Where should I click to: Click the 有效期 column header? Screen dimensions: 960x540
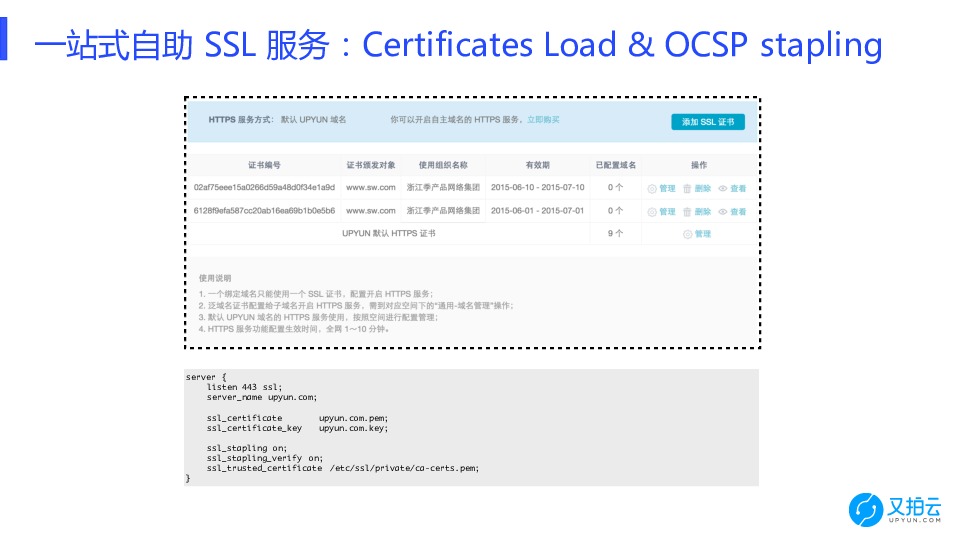538,165
